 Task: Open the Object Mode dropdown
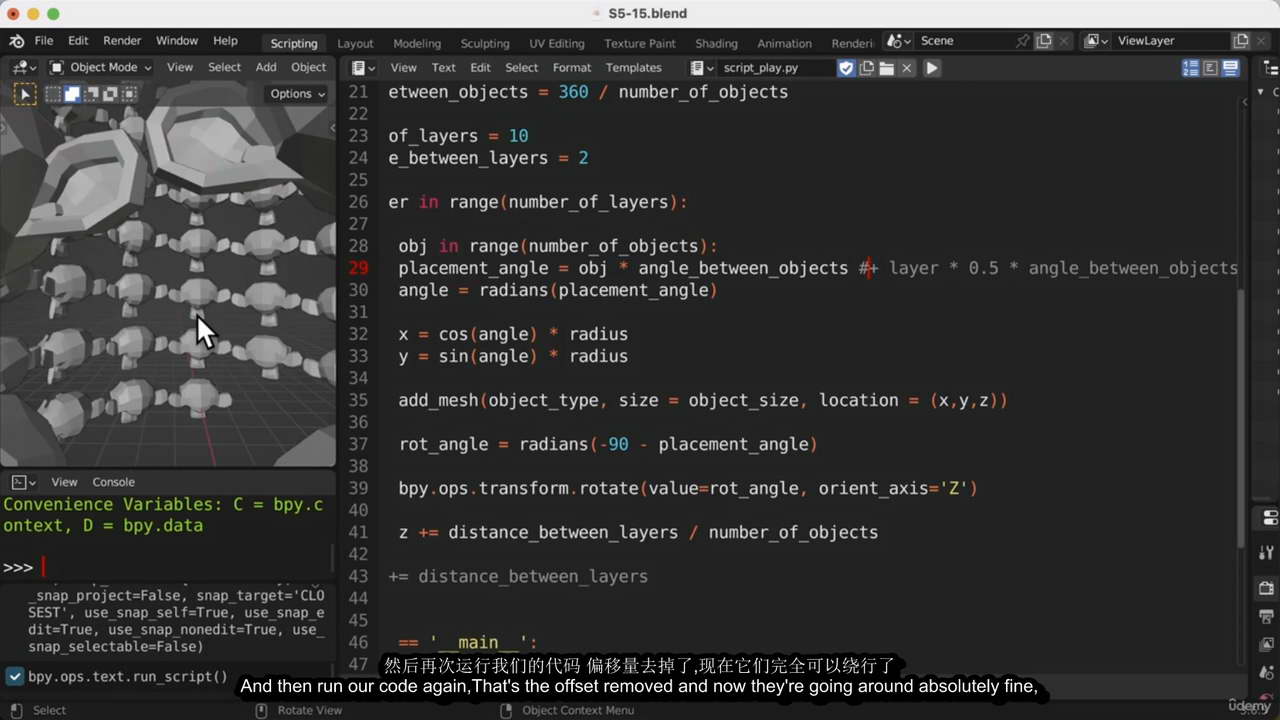(100, 67)
